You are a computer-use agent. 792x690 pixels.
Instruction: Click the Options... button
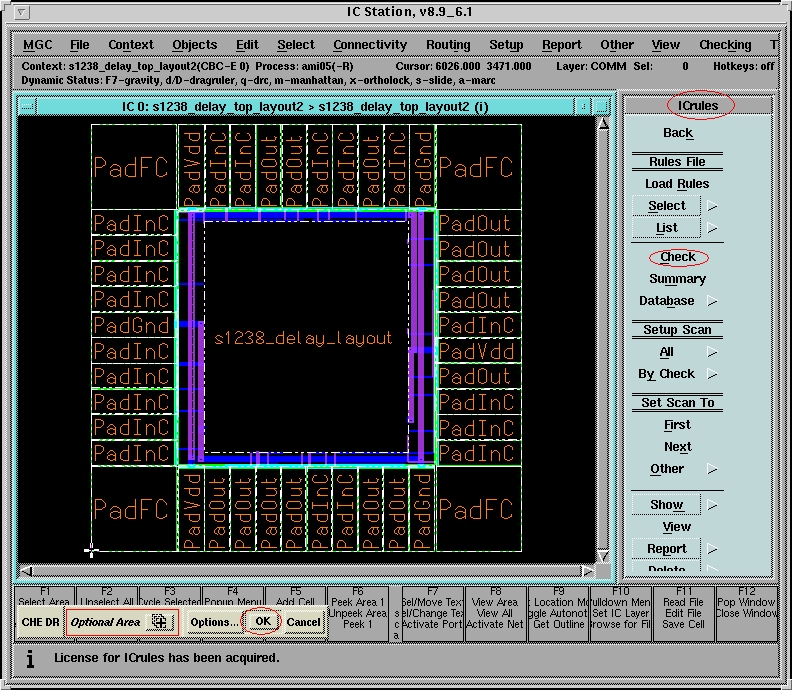coord(214,621)
